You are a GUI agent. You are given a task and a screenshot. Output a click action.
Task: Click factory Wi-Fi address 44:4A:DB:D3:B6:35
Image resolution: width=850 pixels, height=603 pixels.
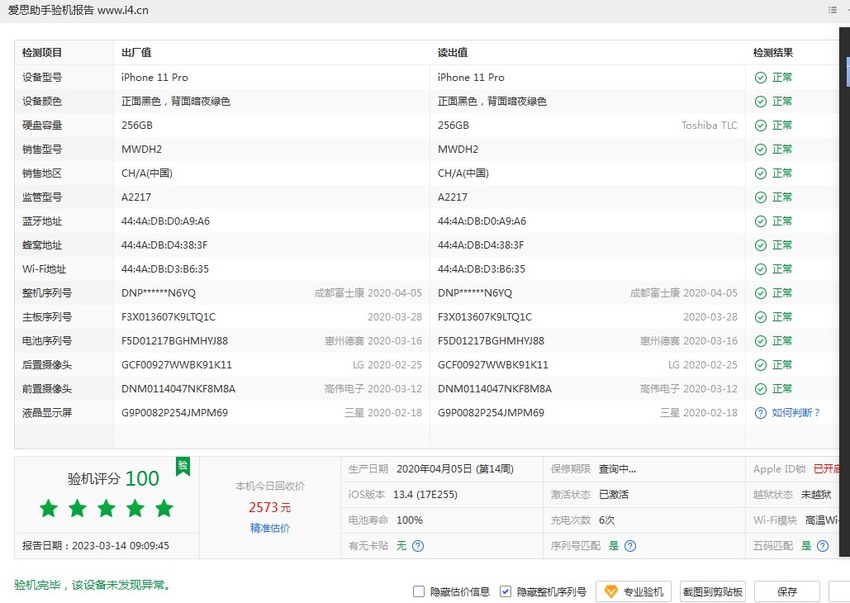pos(165,269)
